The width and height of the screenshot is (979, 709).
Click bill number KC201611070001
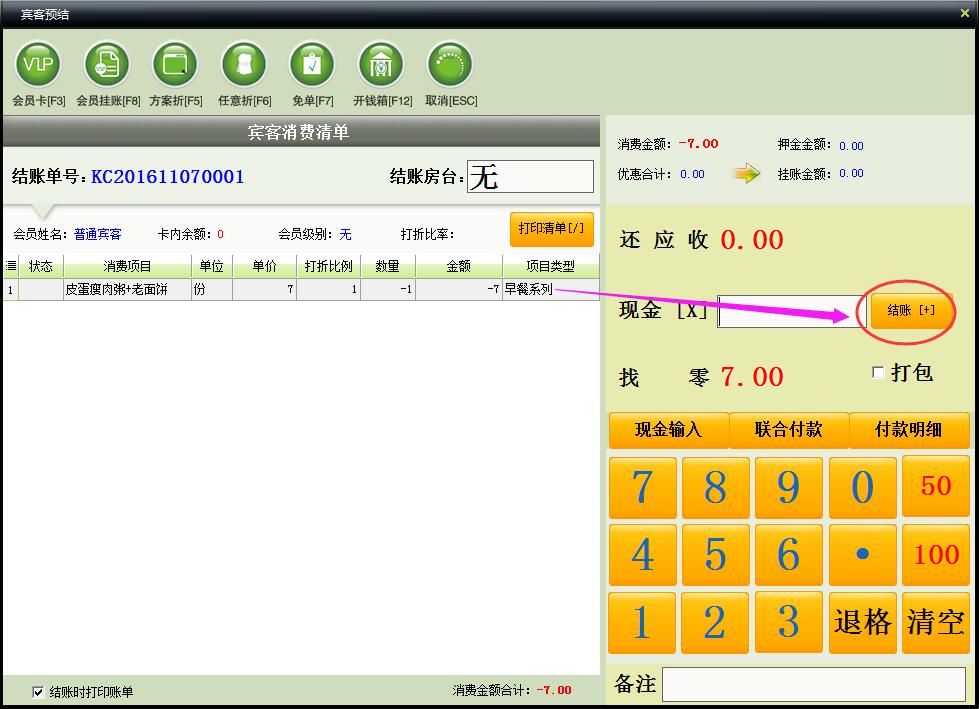(167, 177)
